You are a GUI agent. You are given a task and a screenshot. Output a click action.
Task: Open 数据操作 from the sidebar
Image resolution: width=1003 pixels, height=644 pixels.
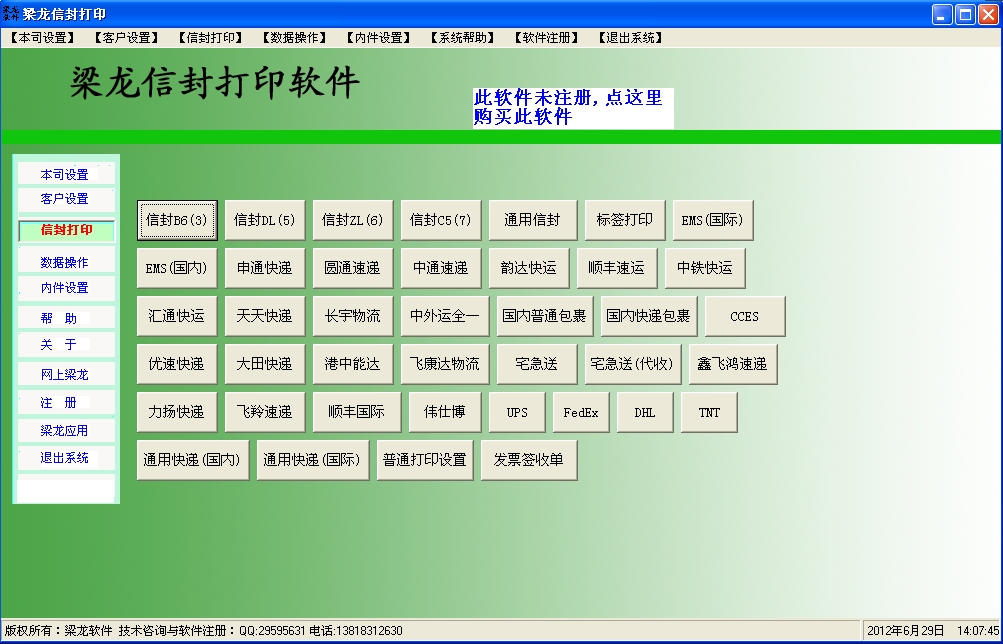[x=66, y=262]
